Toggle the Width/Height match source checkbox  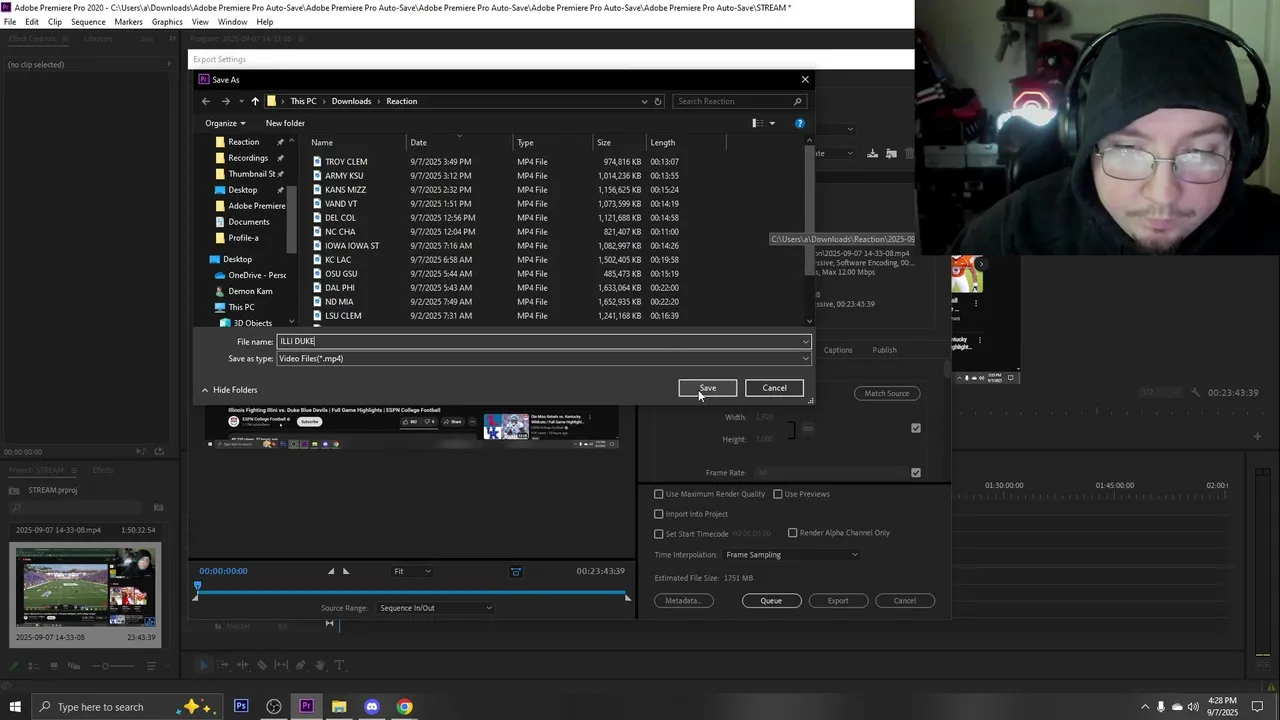916,428
